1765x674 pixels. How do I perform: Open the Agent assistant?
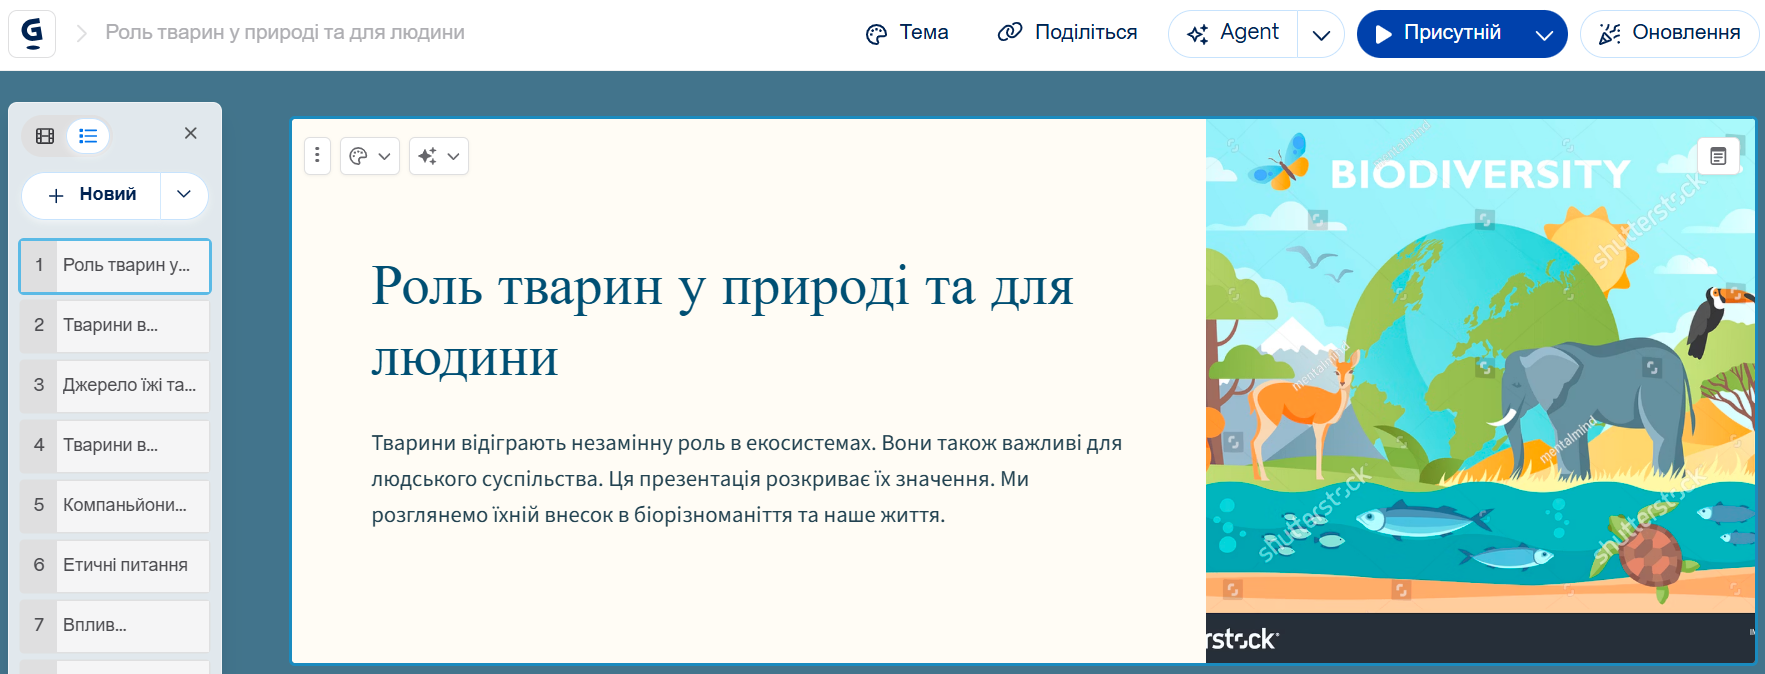(x=1234, y=33)
